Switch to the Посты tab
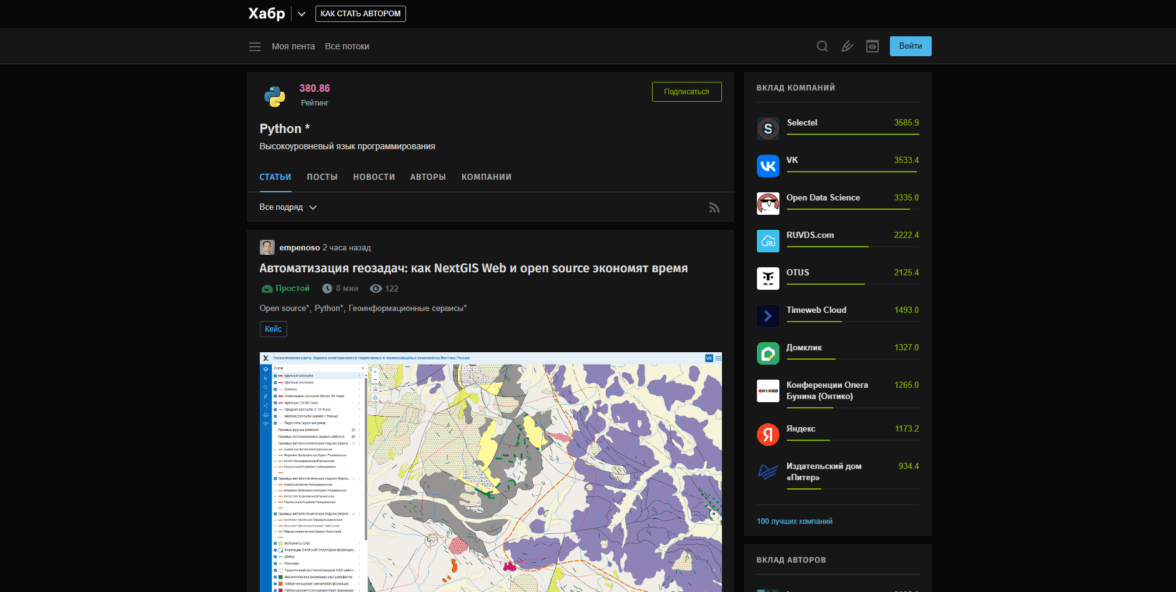Viewport: 1176px width, 592px height. pyautogui.click(x=322, y=177)
